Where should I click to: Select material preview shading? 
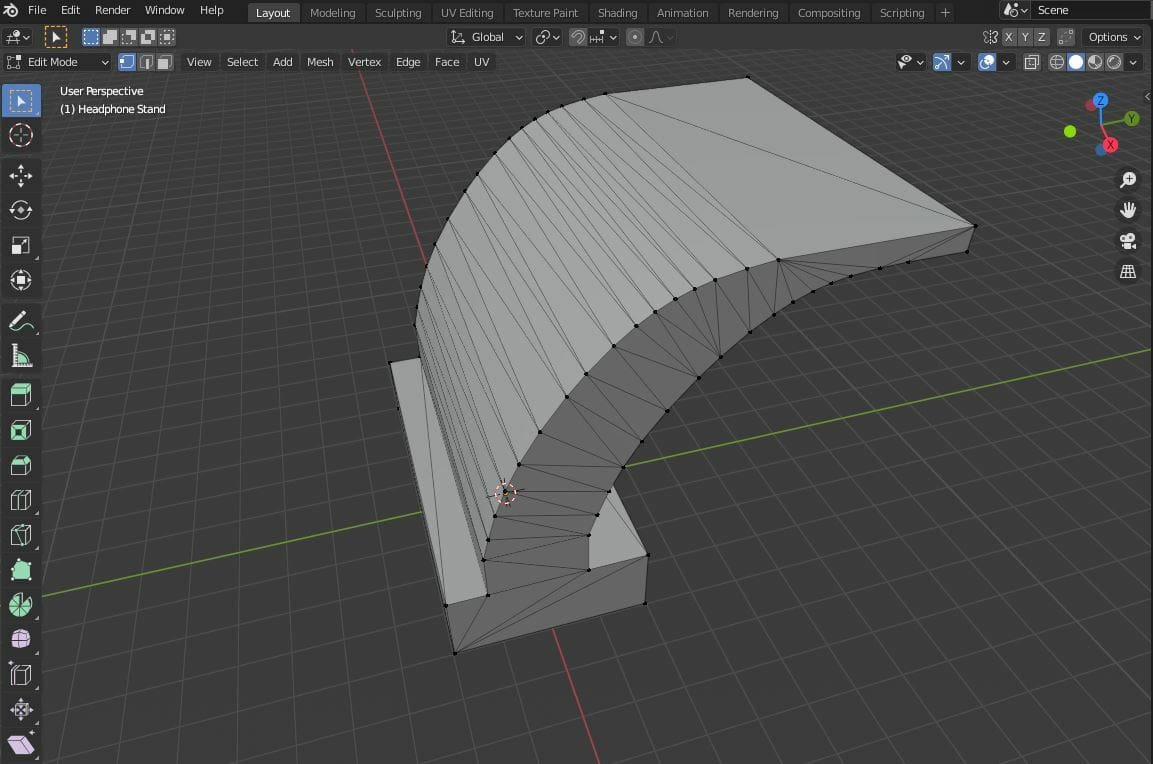click(x=1095, y=62)
